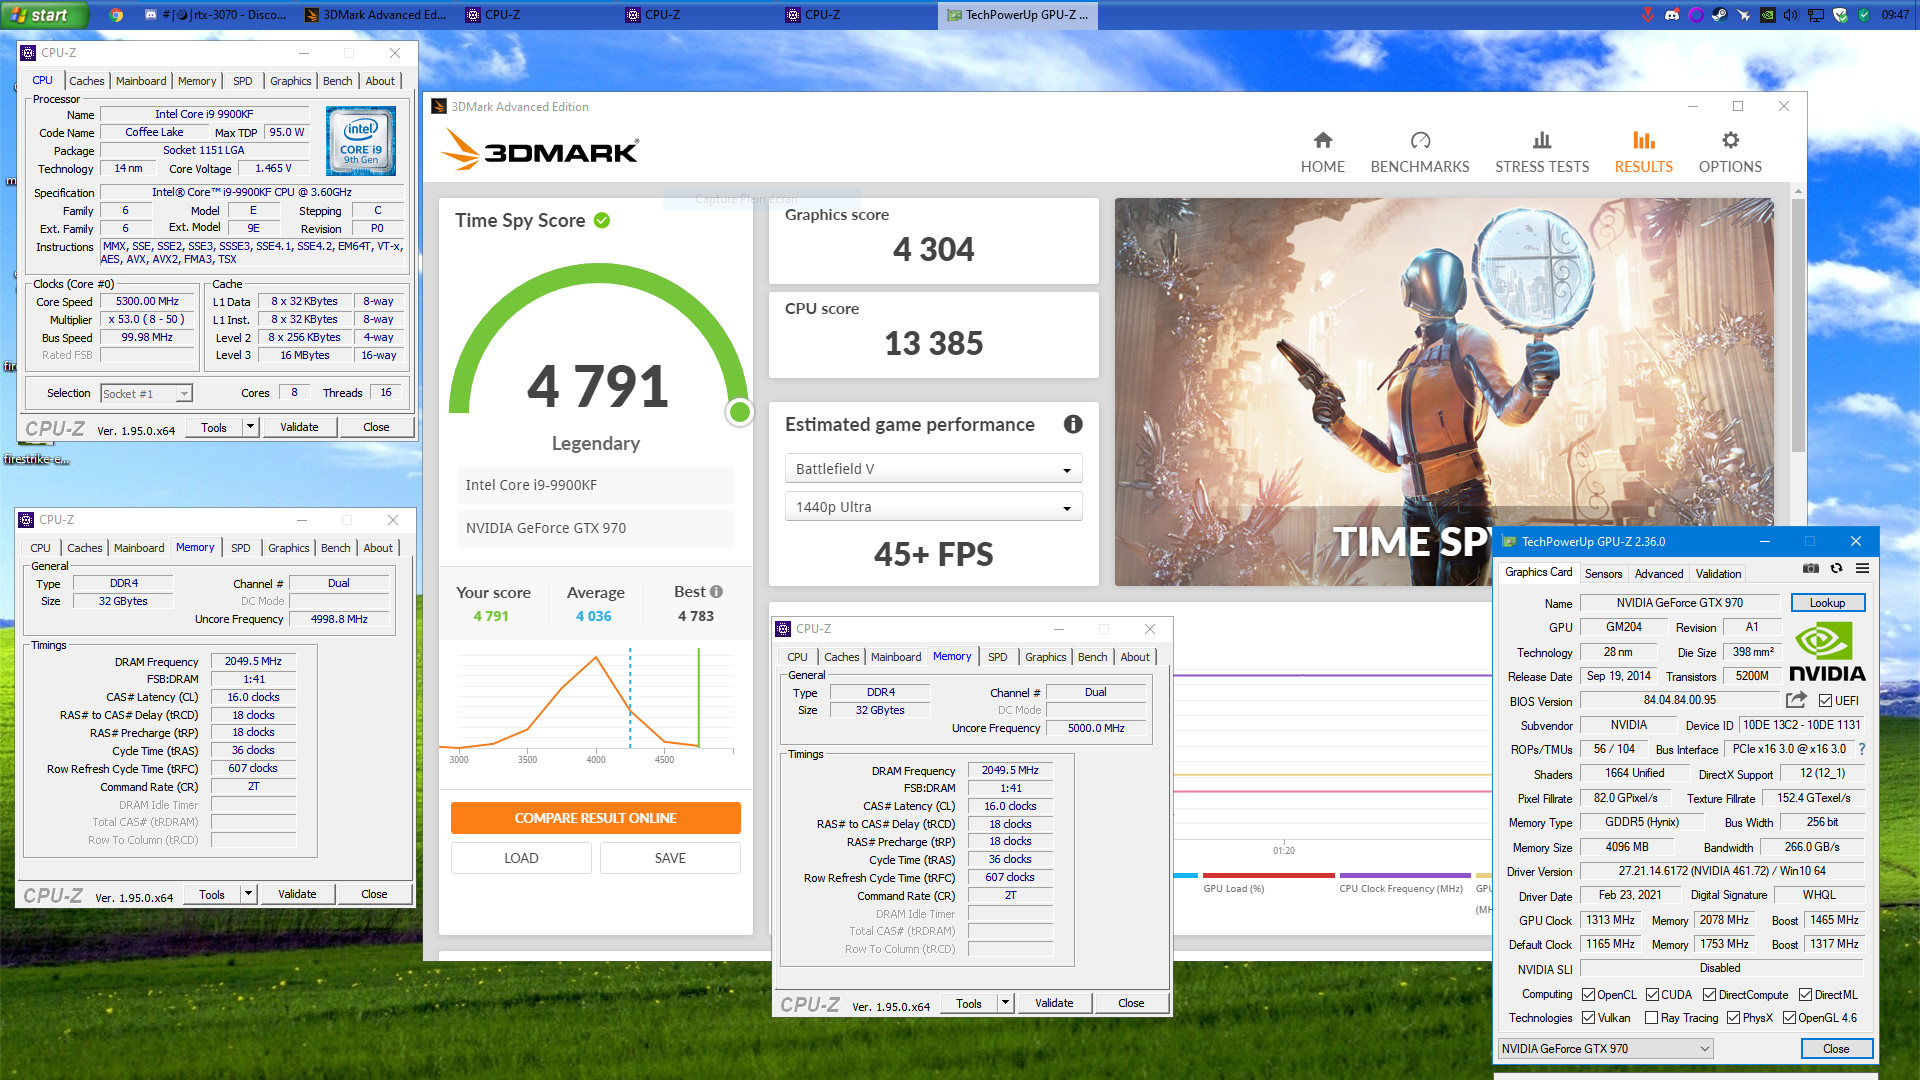This screenshot has height=1080, width=1920.
Task: Open the GPU selector dropdown in GPU-Z
Action: [x=1605, y=1049]
